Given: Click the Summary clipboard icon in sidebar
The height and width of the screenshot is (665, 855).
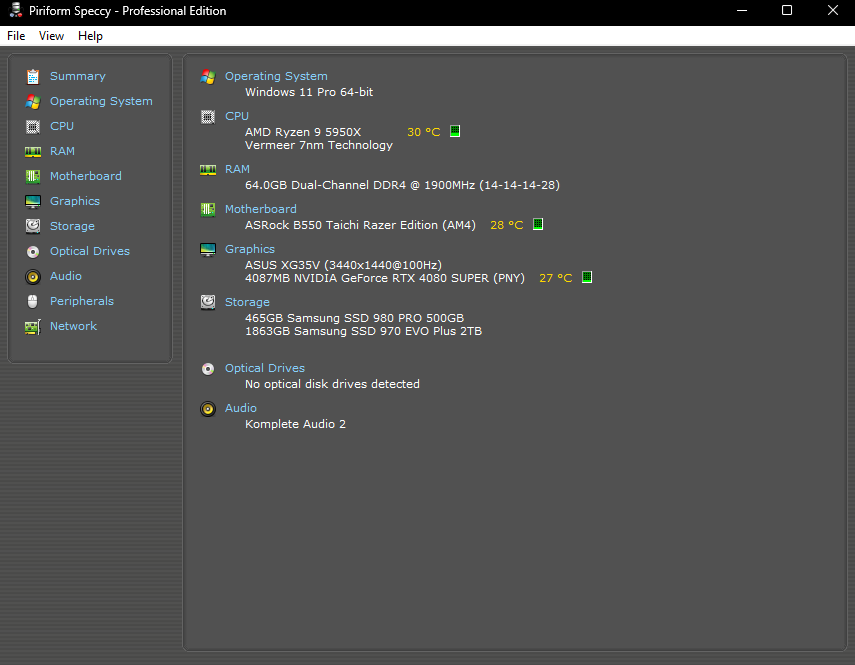Looking at the screenshot, I should coord(33,77).
